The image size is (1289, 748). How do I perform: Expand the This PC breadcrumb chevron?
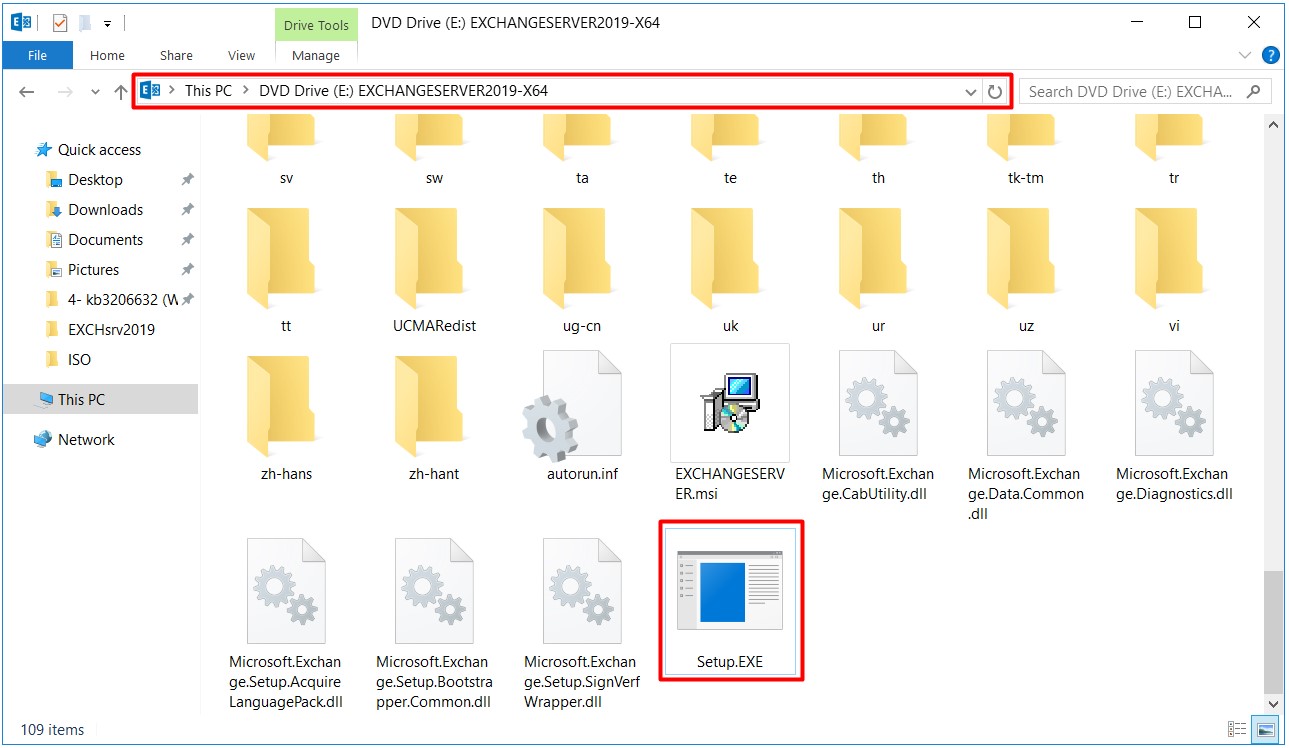(245, 91)
